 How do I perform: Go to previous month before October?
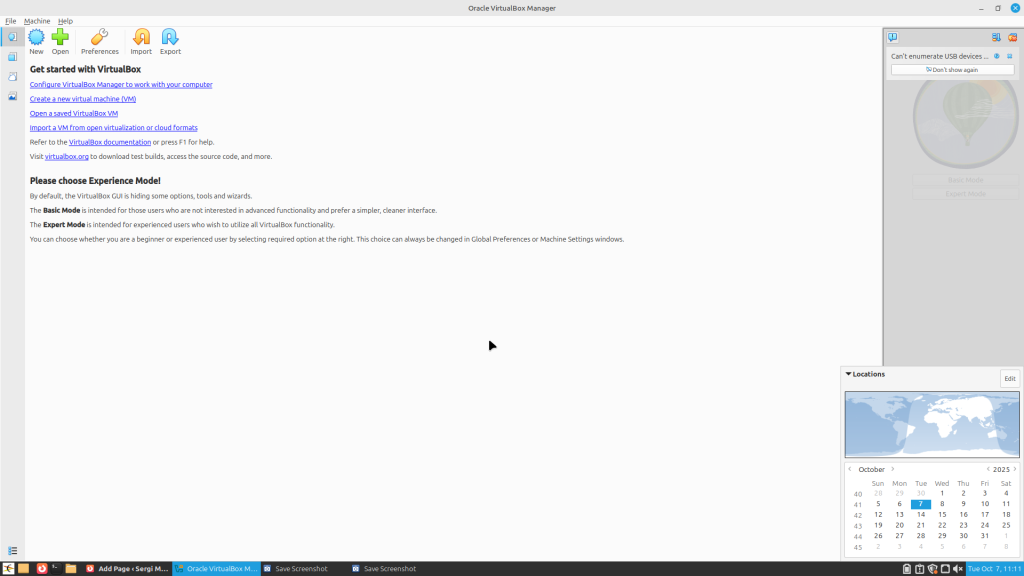click(850, 469)
